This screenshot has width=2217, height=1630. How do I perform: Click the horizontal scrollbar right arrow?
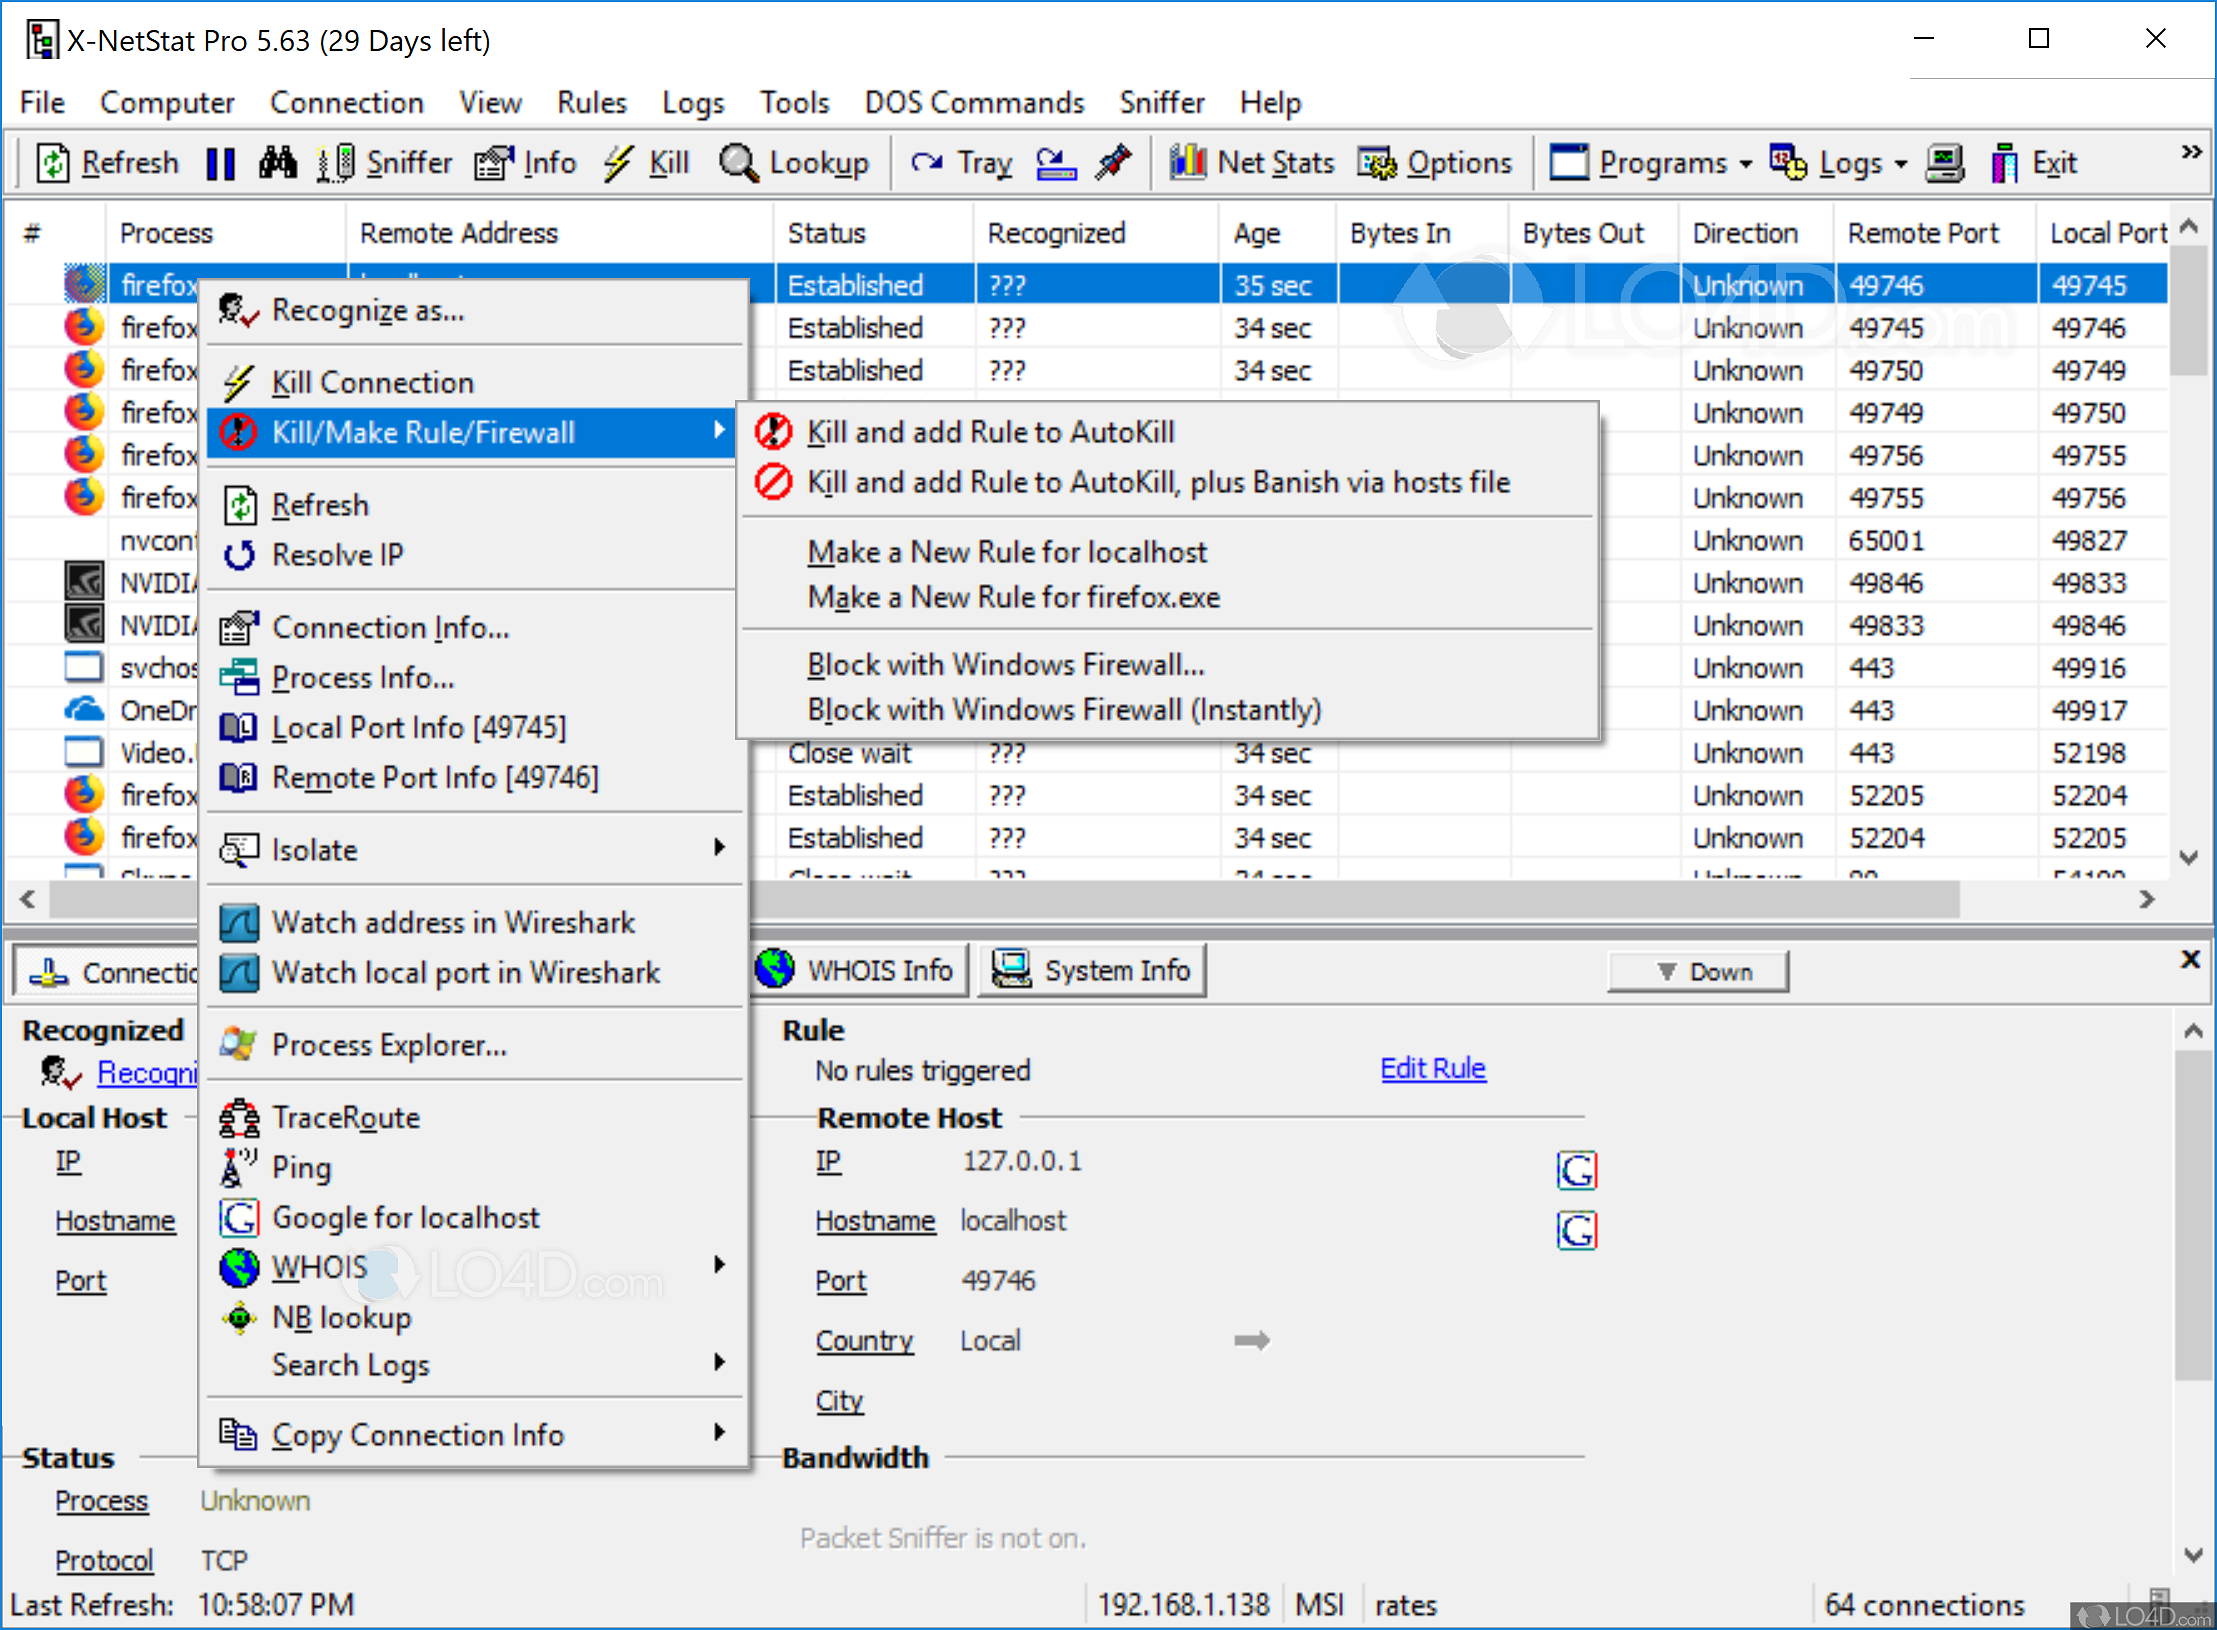coord(2146,899)
